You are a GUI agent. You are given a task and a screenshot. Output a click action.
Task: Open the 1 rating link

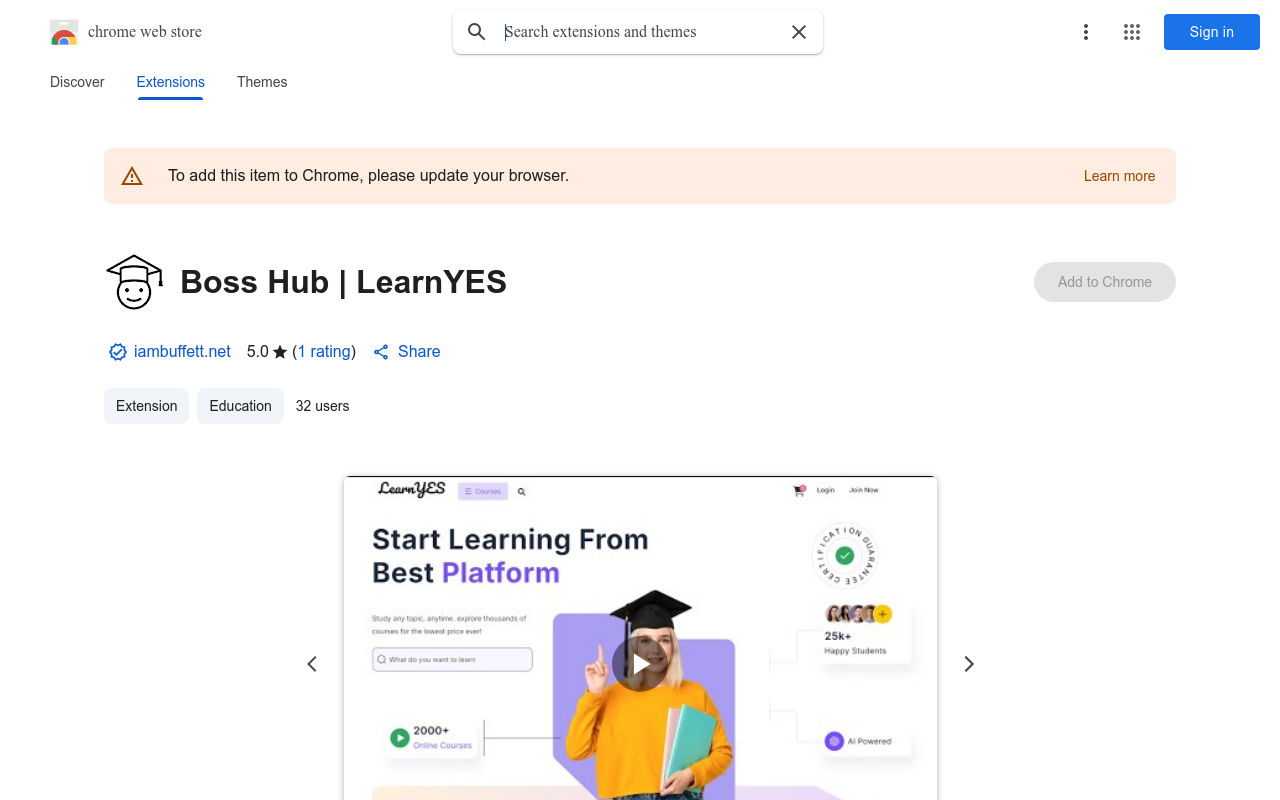click(324, 352)
